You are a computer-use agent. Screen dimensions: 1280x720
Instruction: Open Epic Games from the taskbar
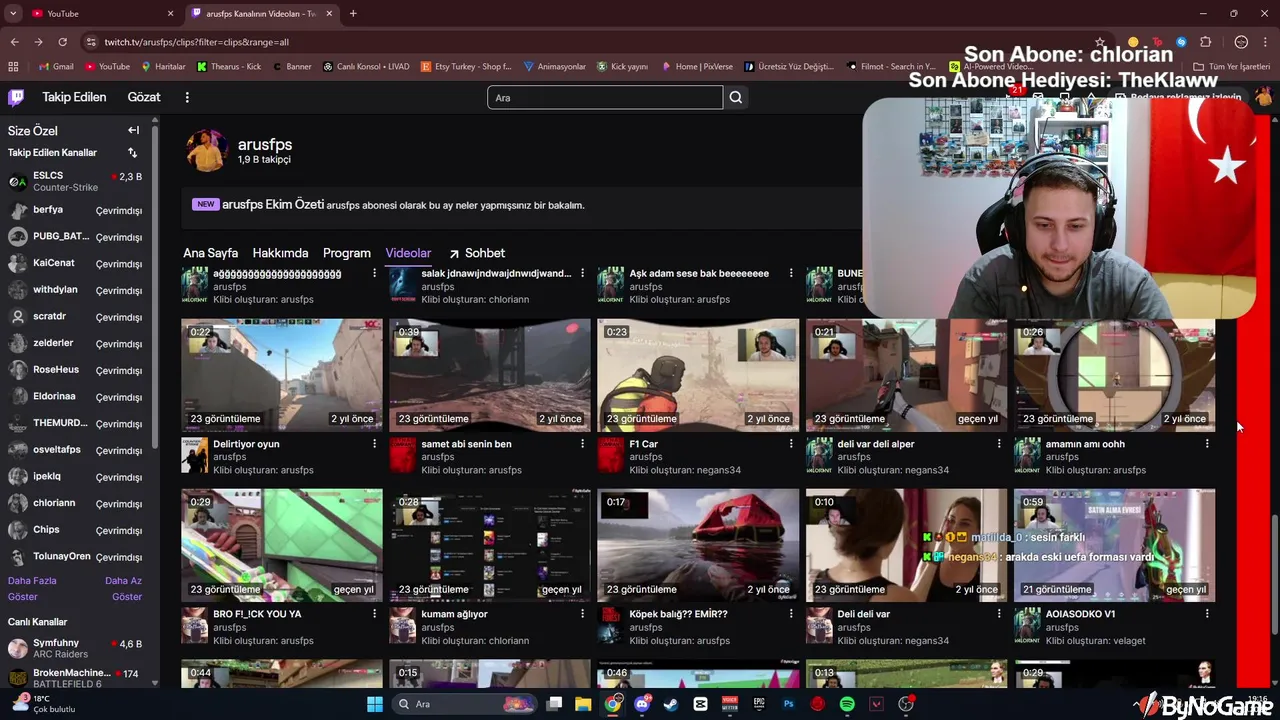point(759,704)
